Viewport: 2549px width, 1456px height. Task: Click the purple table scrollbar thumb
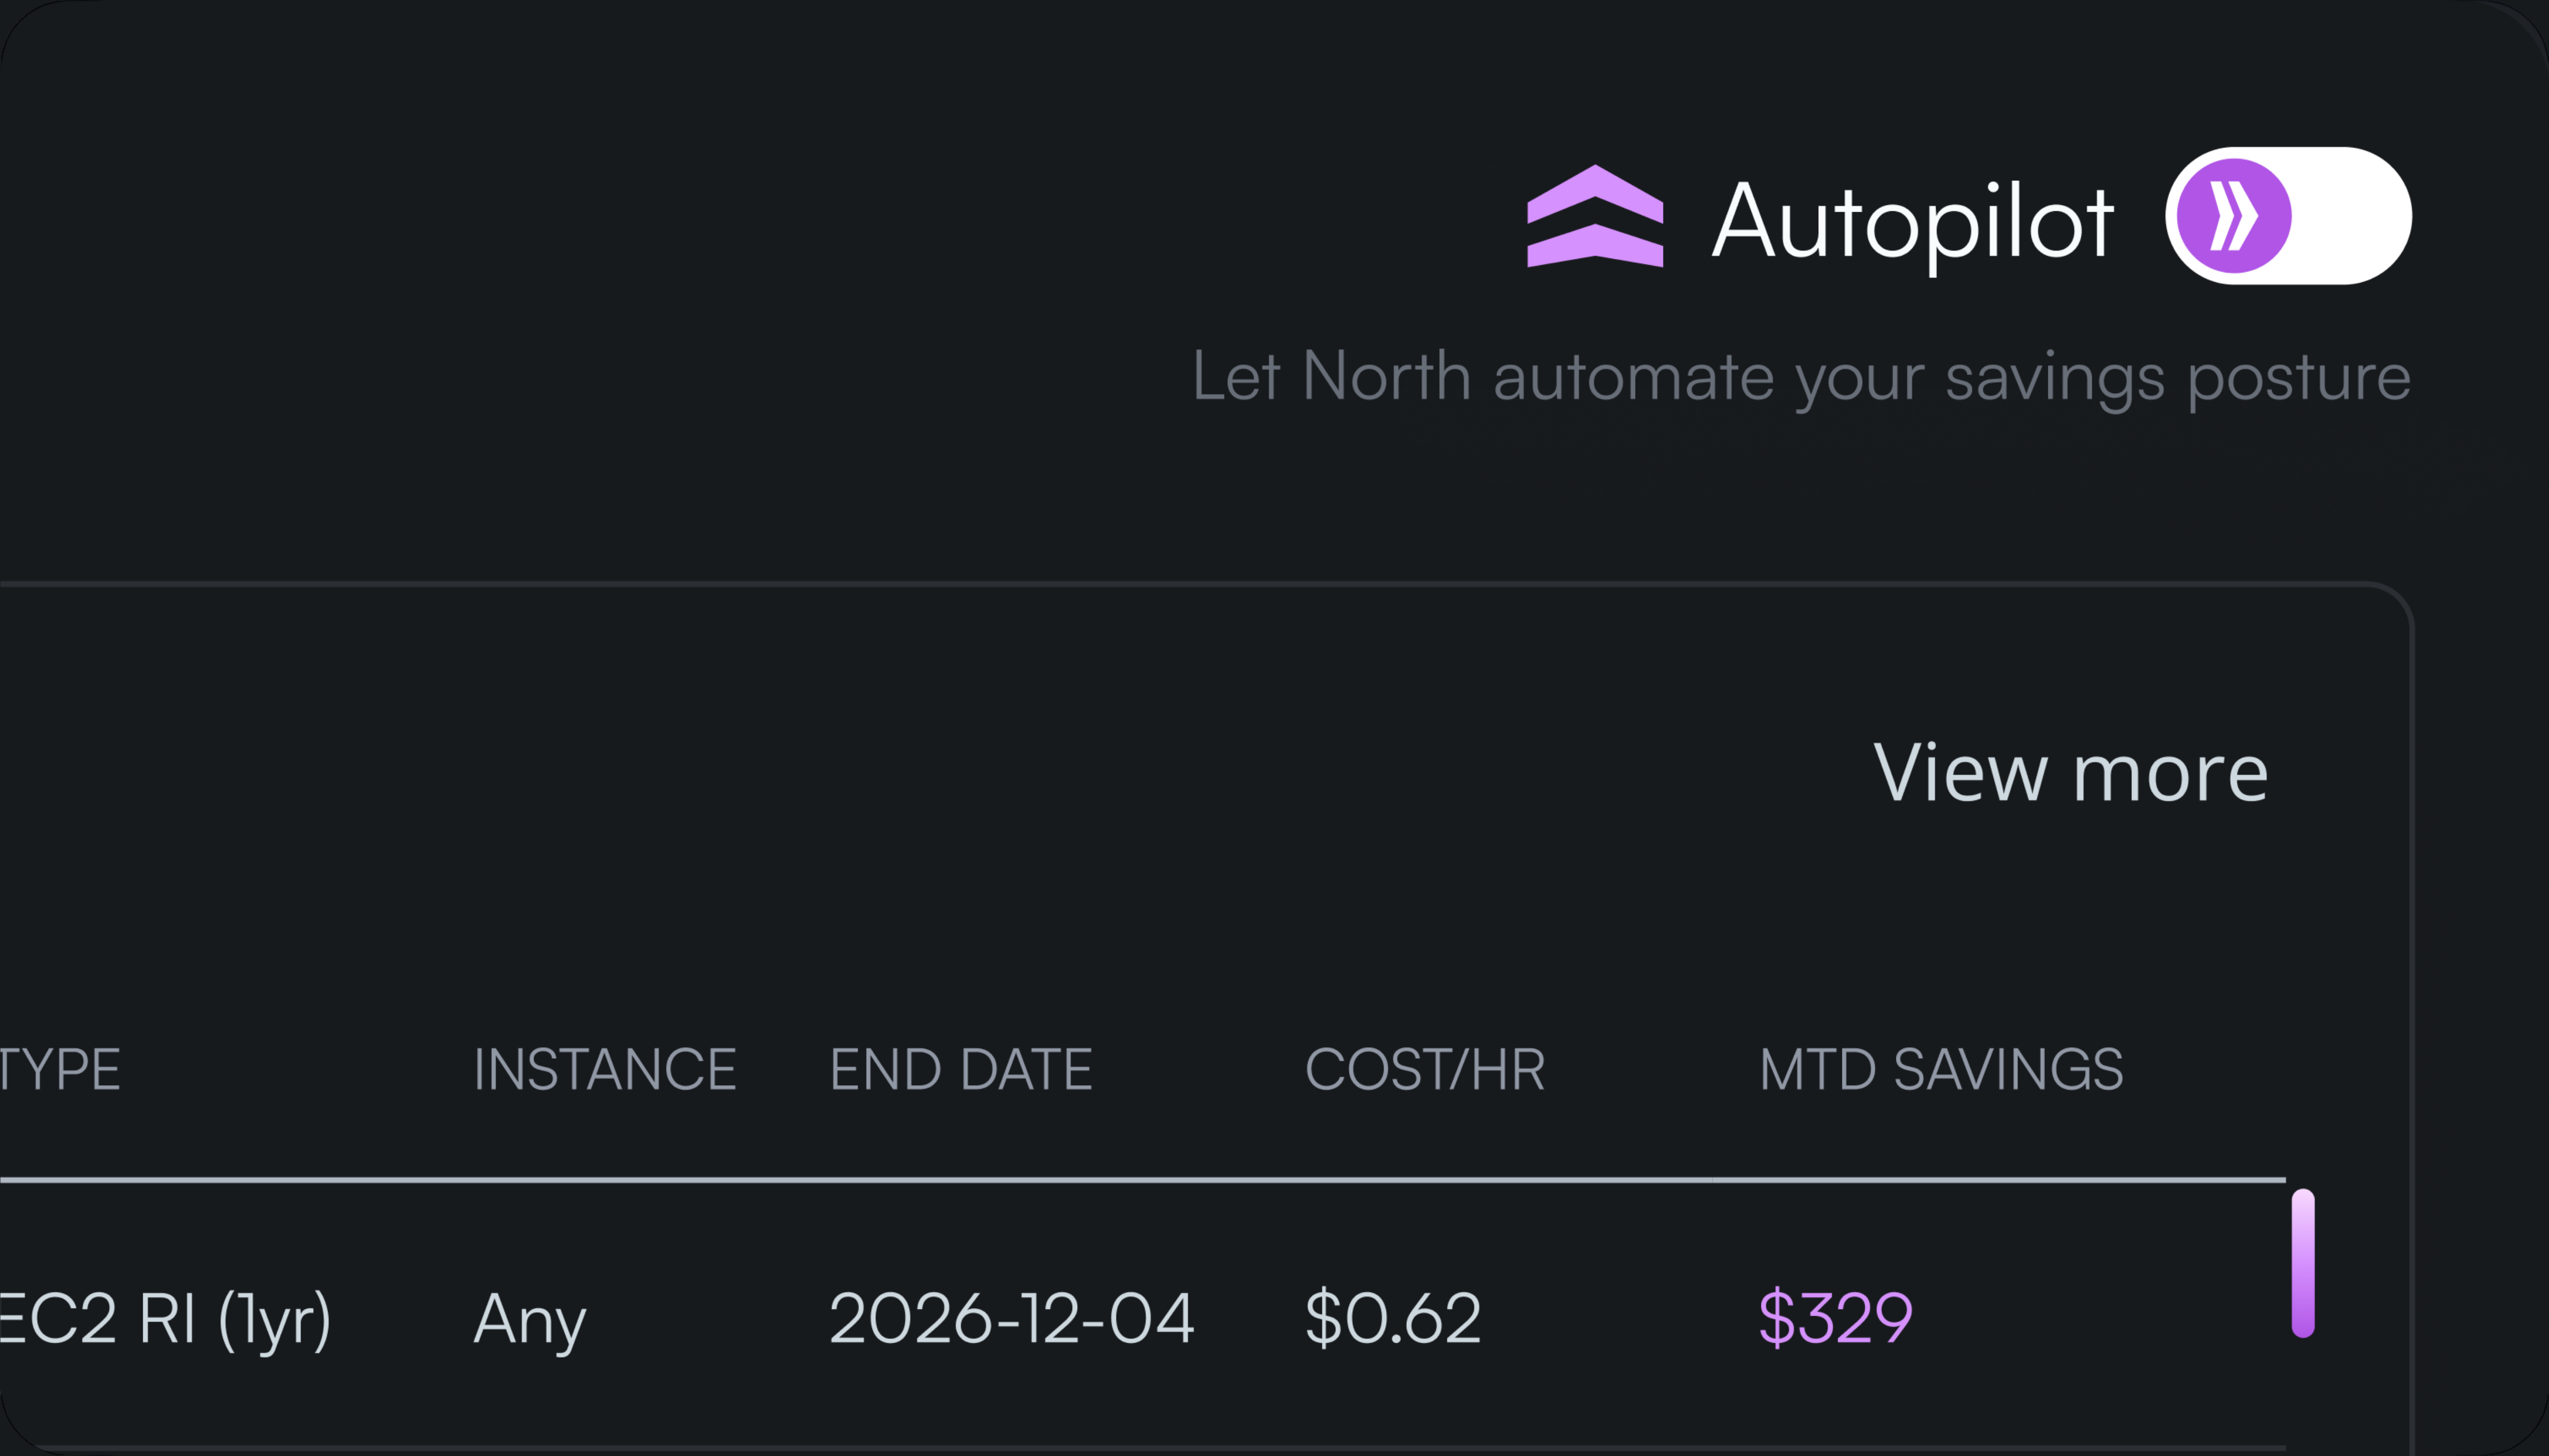(x=2303, y=1263)
